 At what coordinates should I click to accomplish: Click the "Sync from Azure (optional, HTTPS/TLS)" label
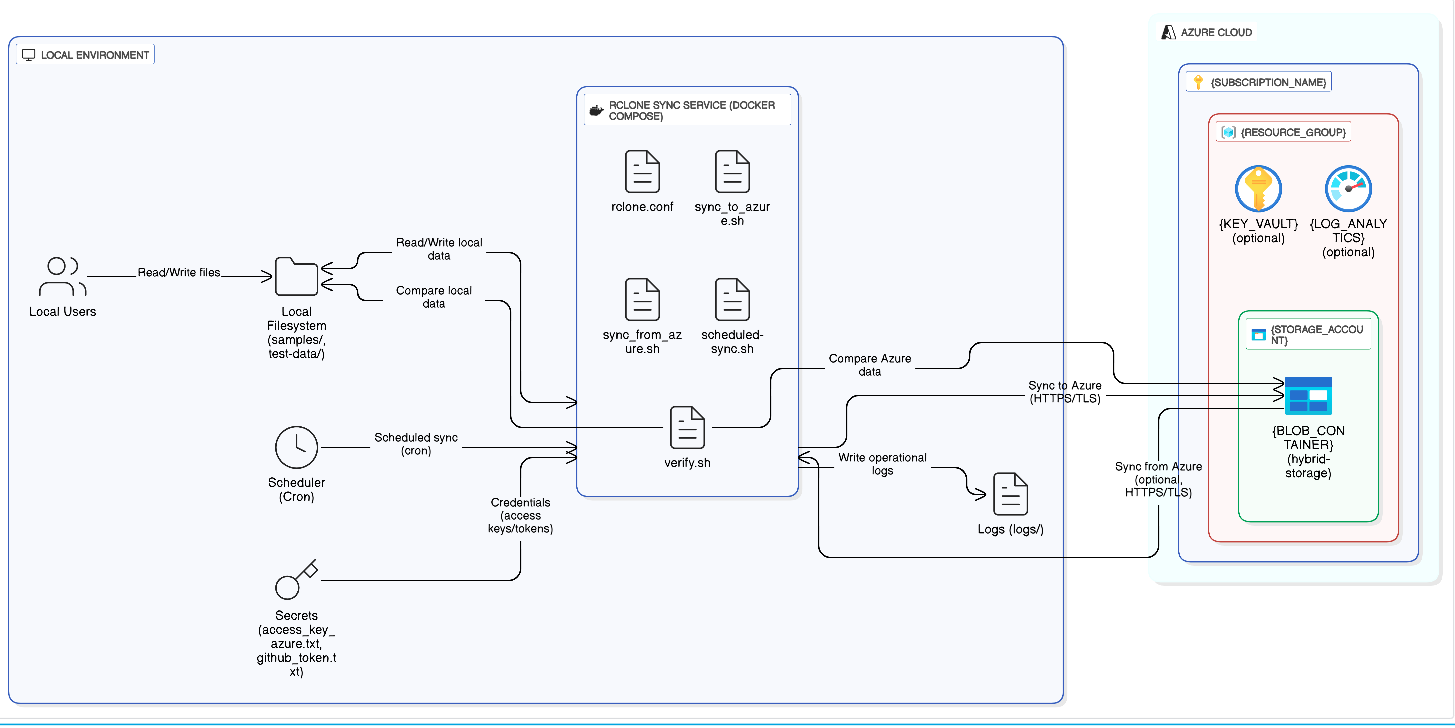pyautogui.click(x=1159, y=480)
